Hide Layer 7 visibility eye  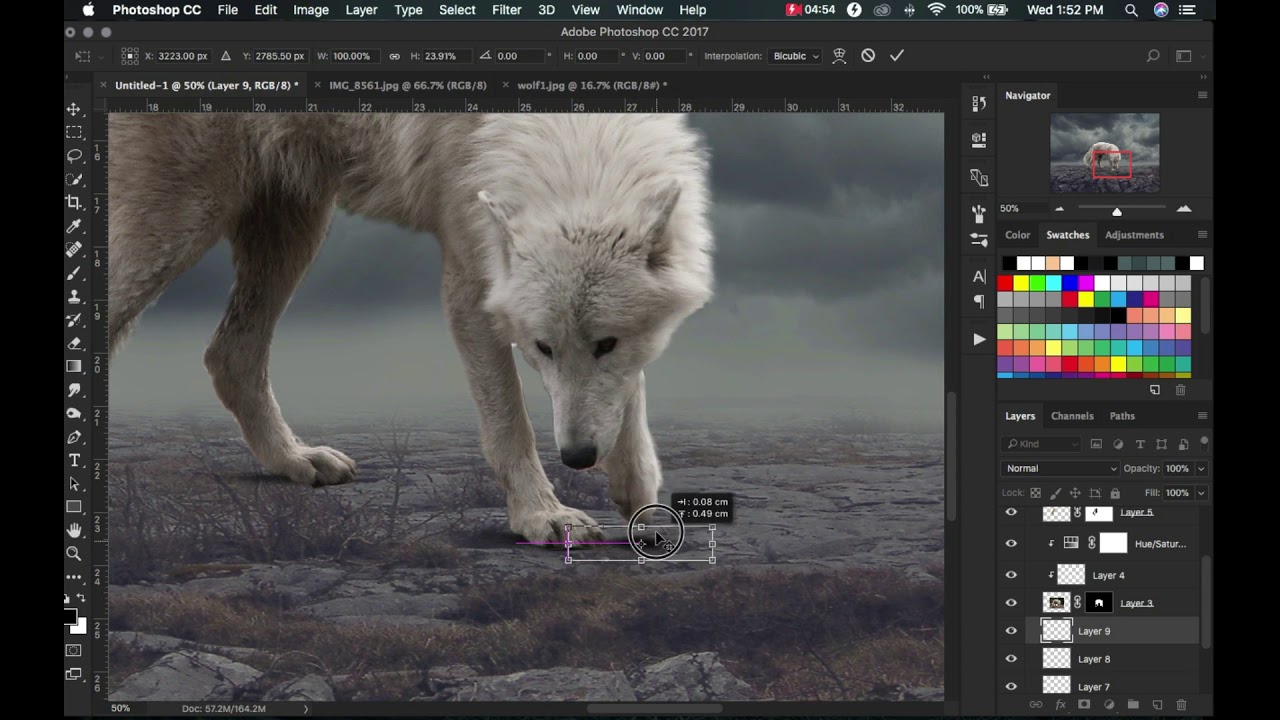(1011, 686)
